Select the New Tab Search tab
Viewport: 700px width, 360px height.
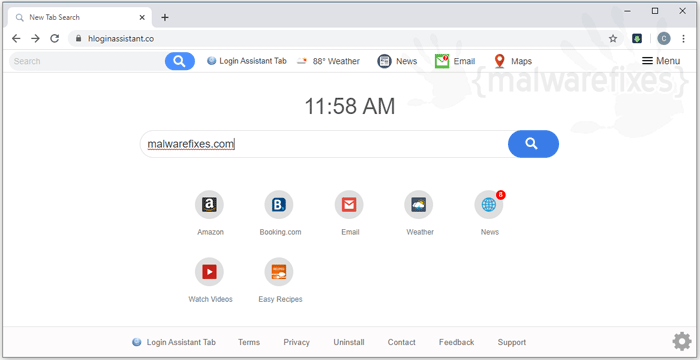coord(80,17)
